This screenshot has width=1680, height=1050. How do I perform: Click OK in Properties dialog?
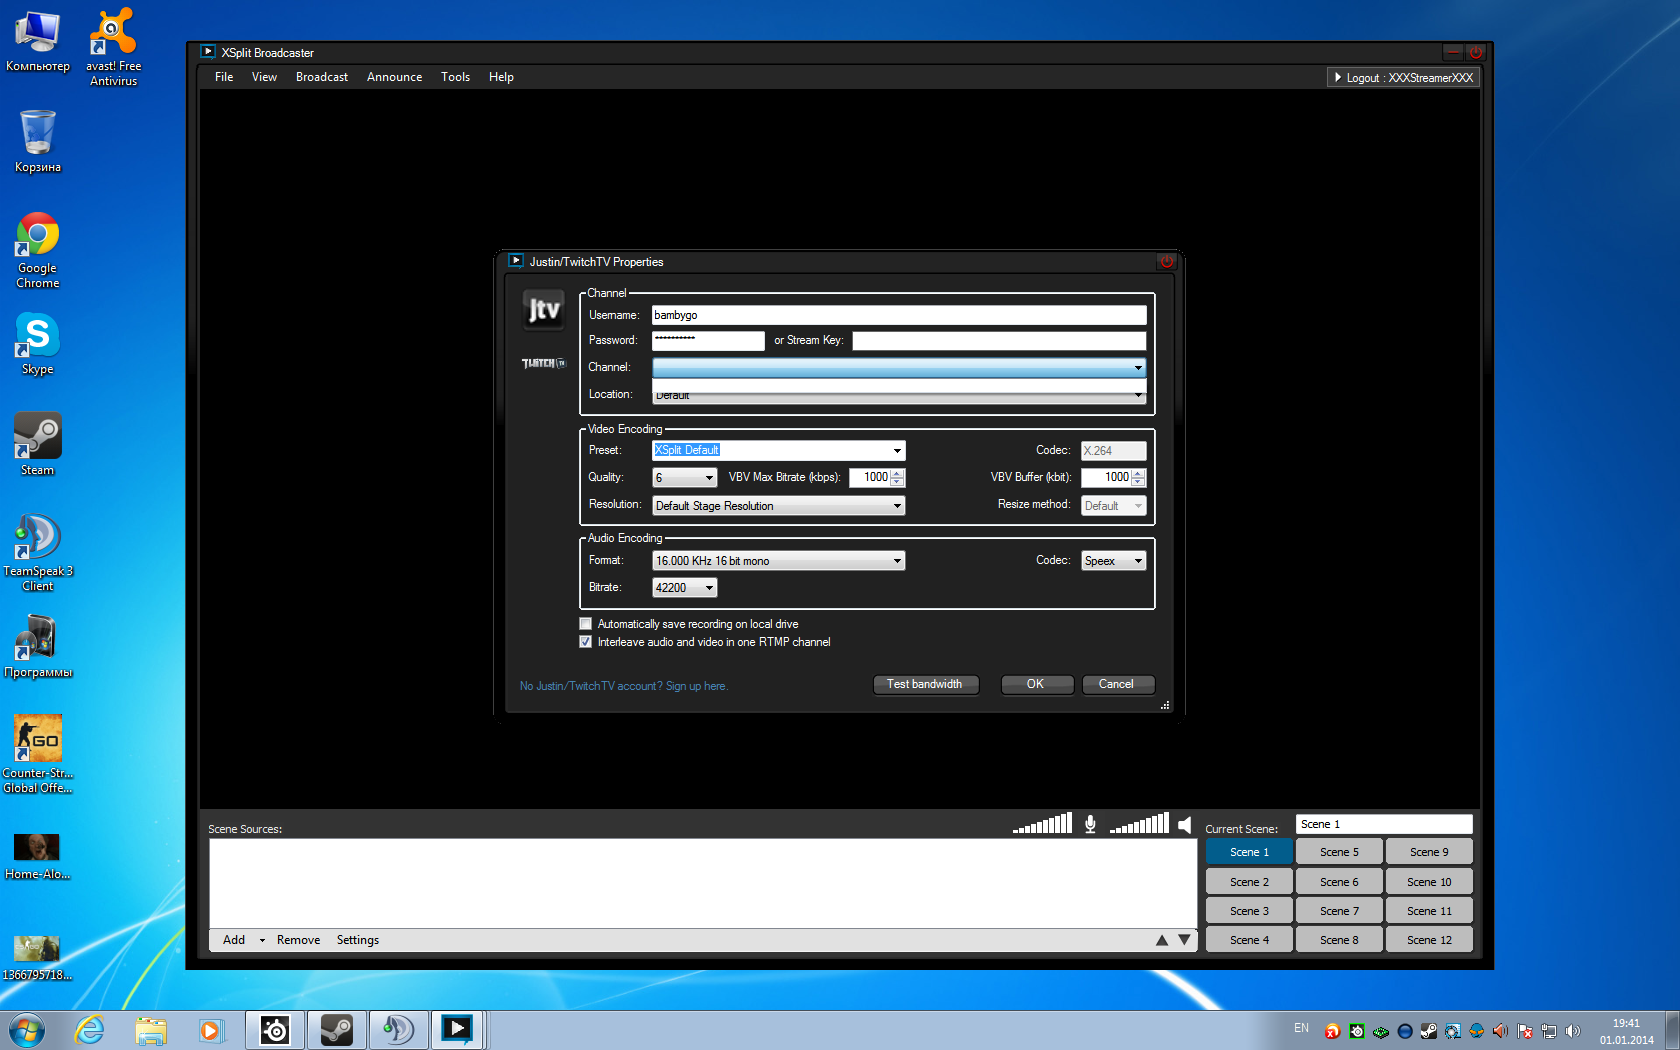click(1036, 685)
